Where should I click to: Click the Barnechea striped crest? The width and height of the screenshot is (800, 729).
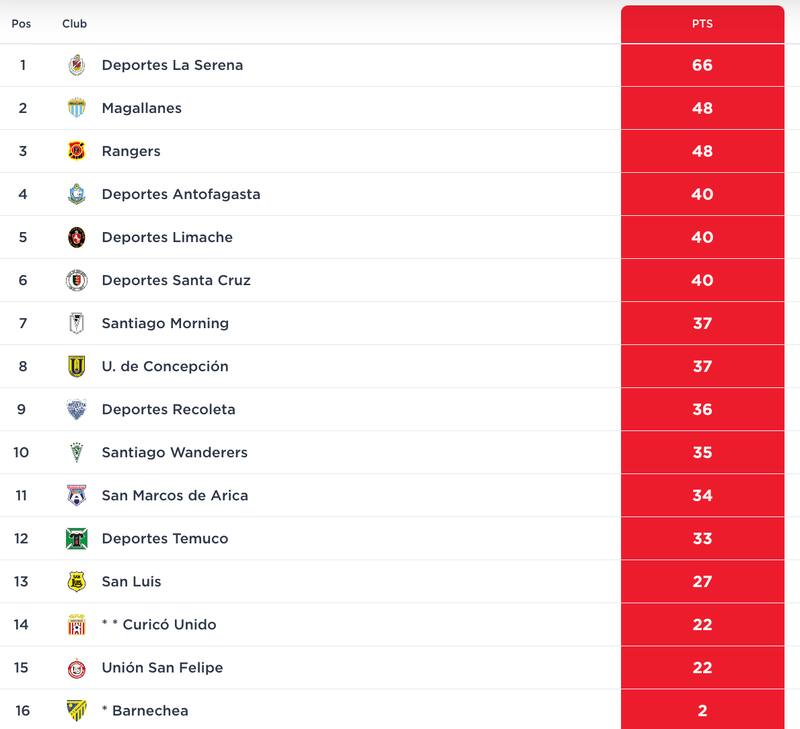(x=77, y=710)
